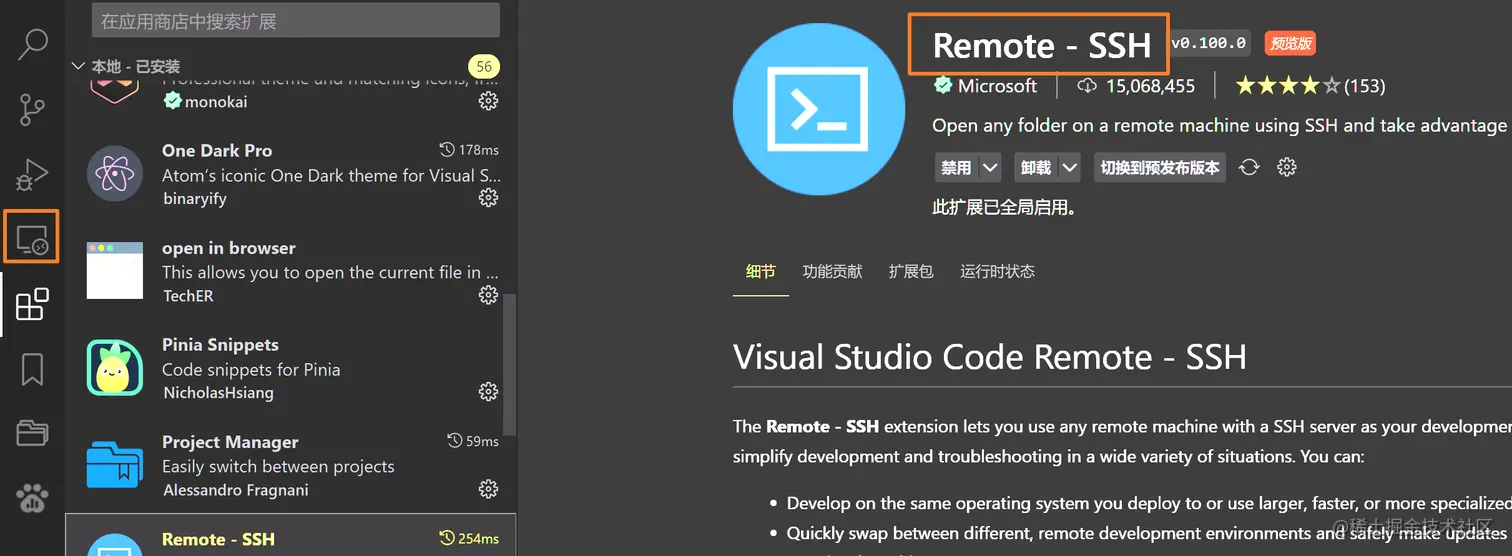Open the settings gear on Remote - SSH page
The image size is (1512, 556).
1287,167
